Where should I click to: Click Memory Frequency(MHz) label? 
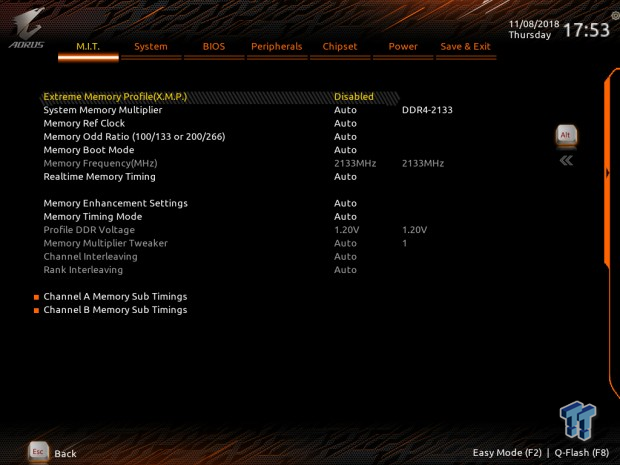[x=100, y=163]
